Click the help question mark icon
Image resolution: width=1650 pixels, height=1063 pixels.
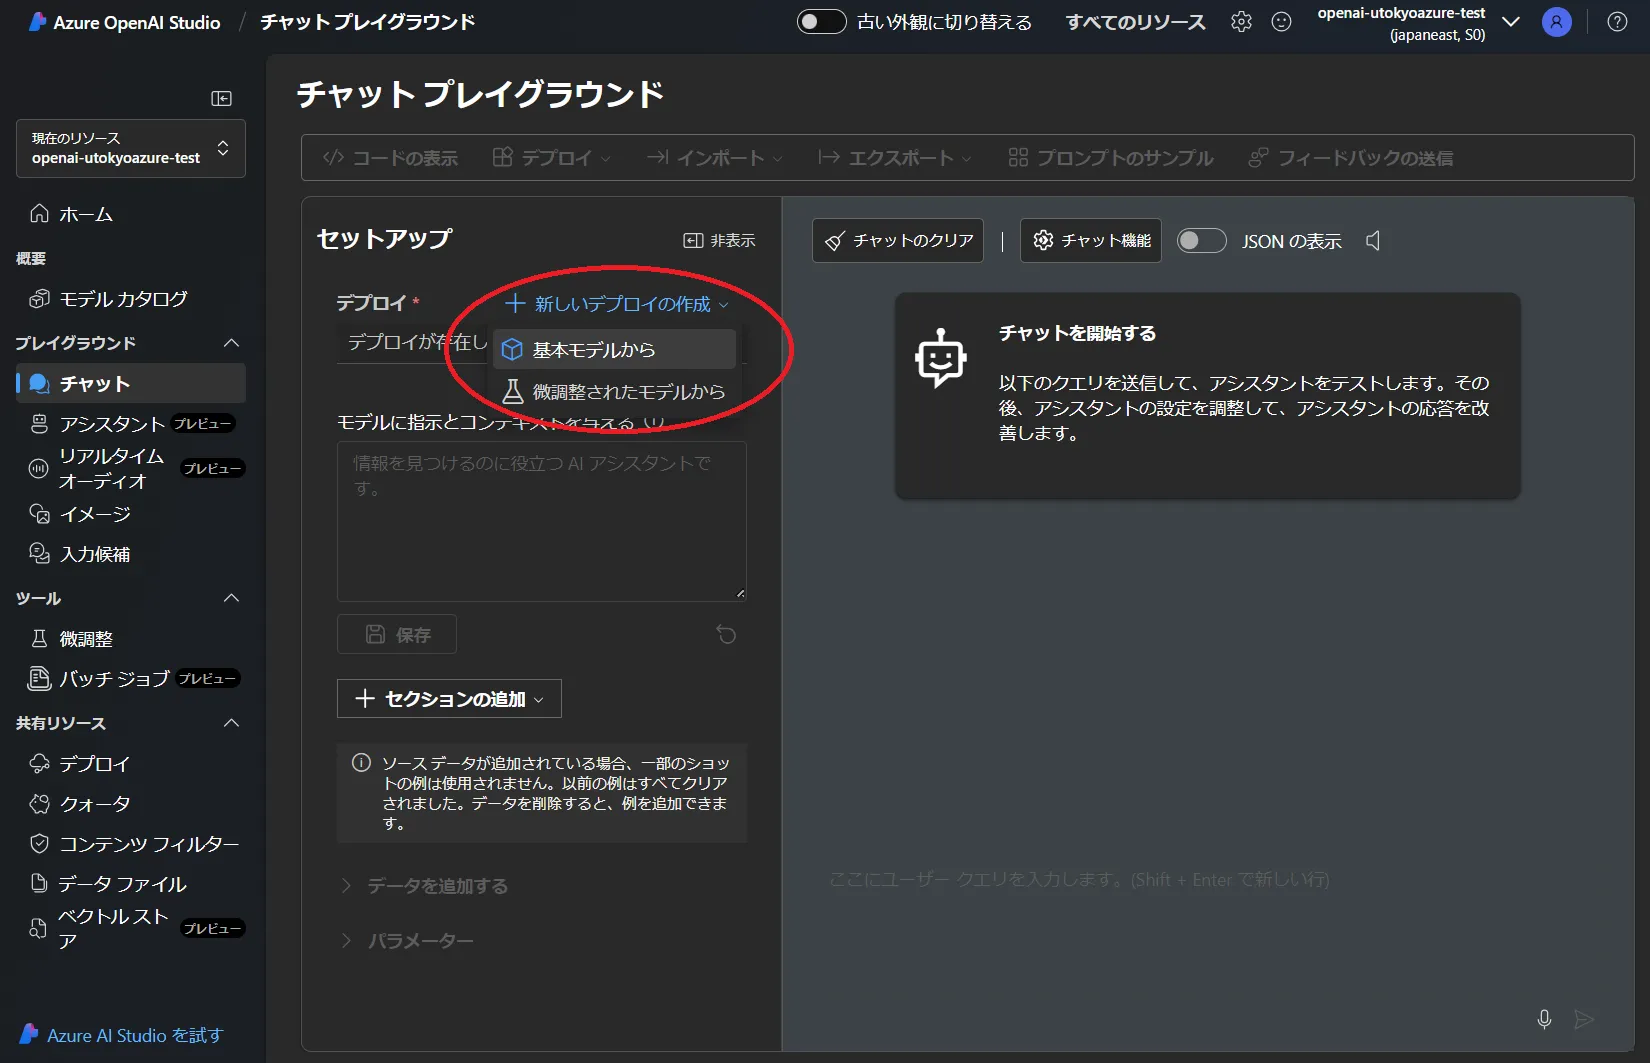pos(1617,22)
